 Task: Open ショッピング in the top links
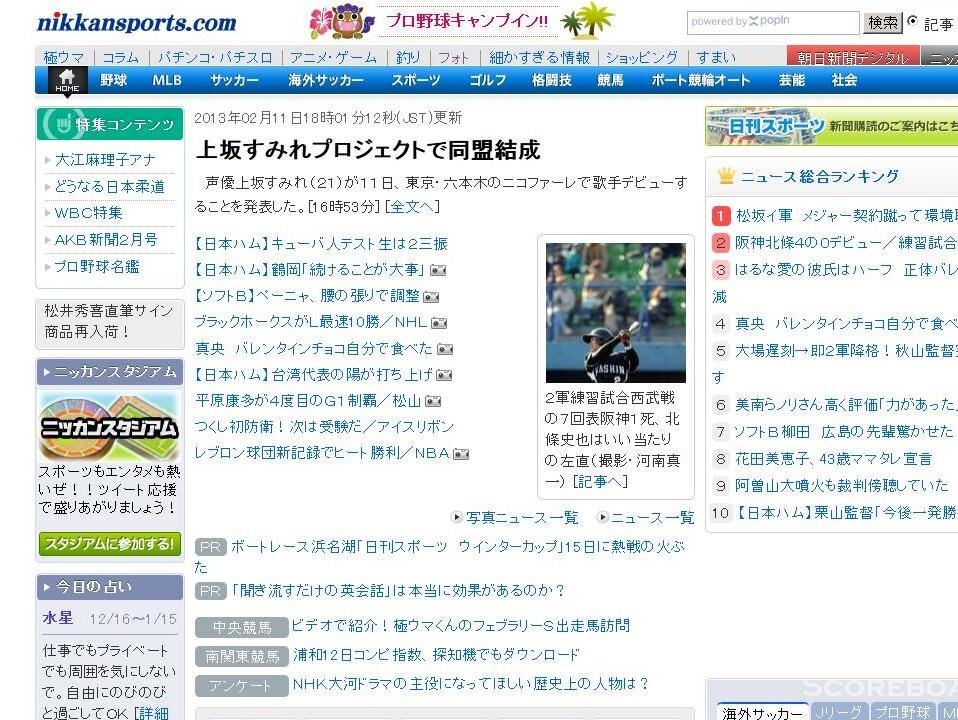tap(642, 57)
